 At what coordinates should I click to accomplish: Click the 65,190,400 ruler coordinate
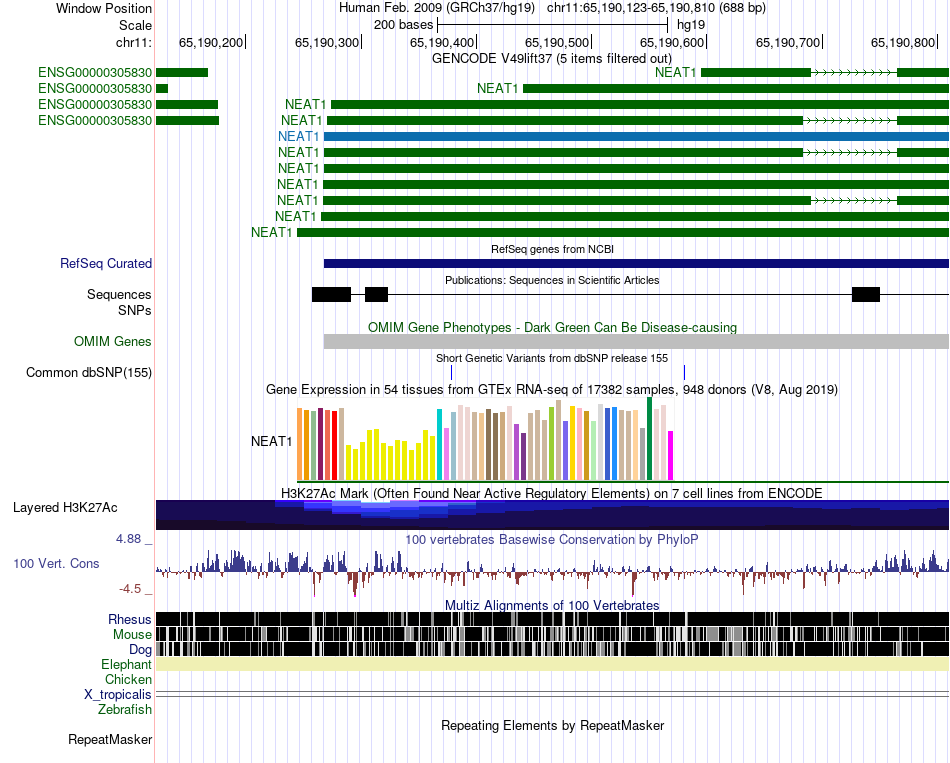[x=442, y=42]
